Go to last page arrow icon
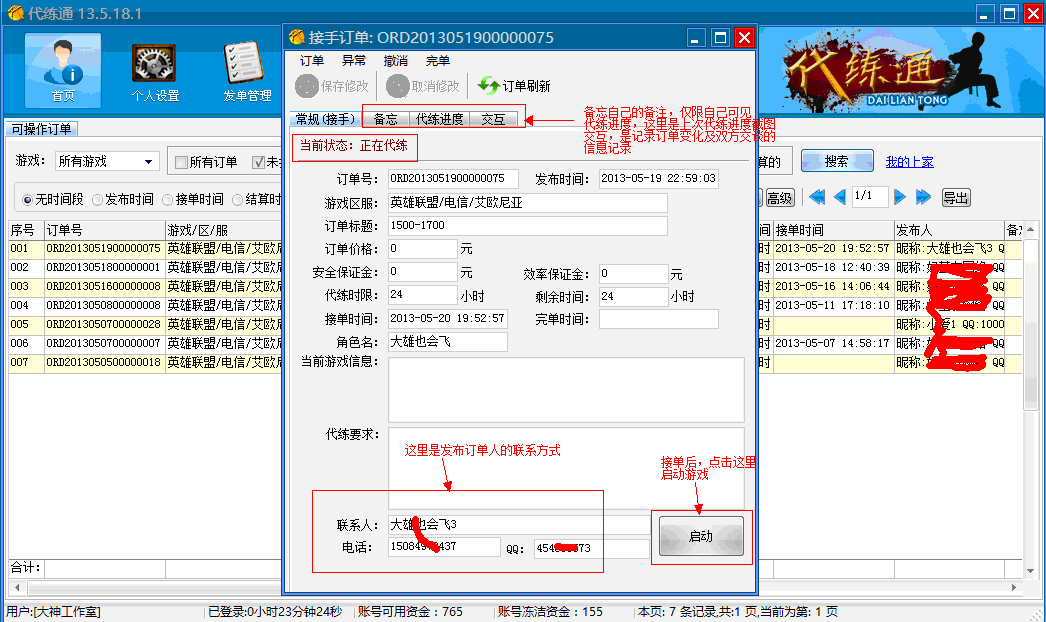Screen dimensions: 1046x622 pos(923,197)
